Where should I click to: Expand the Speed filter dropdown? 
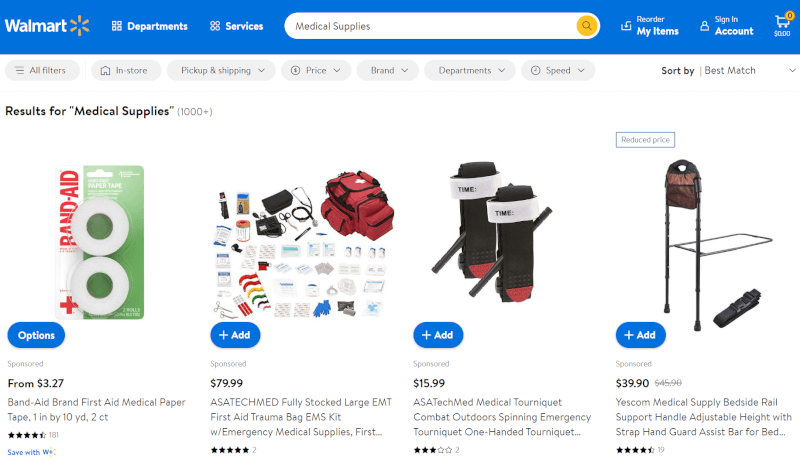558,70
